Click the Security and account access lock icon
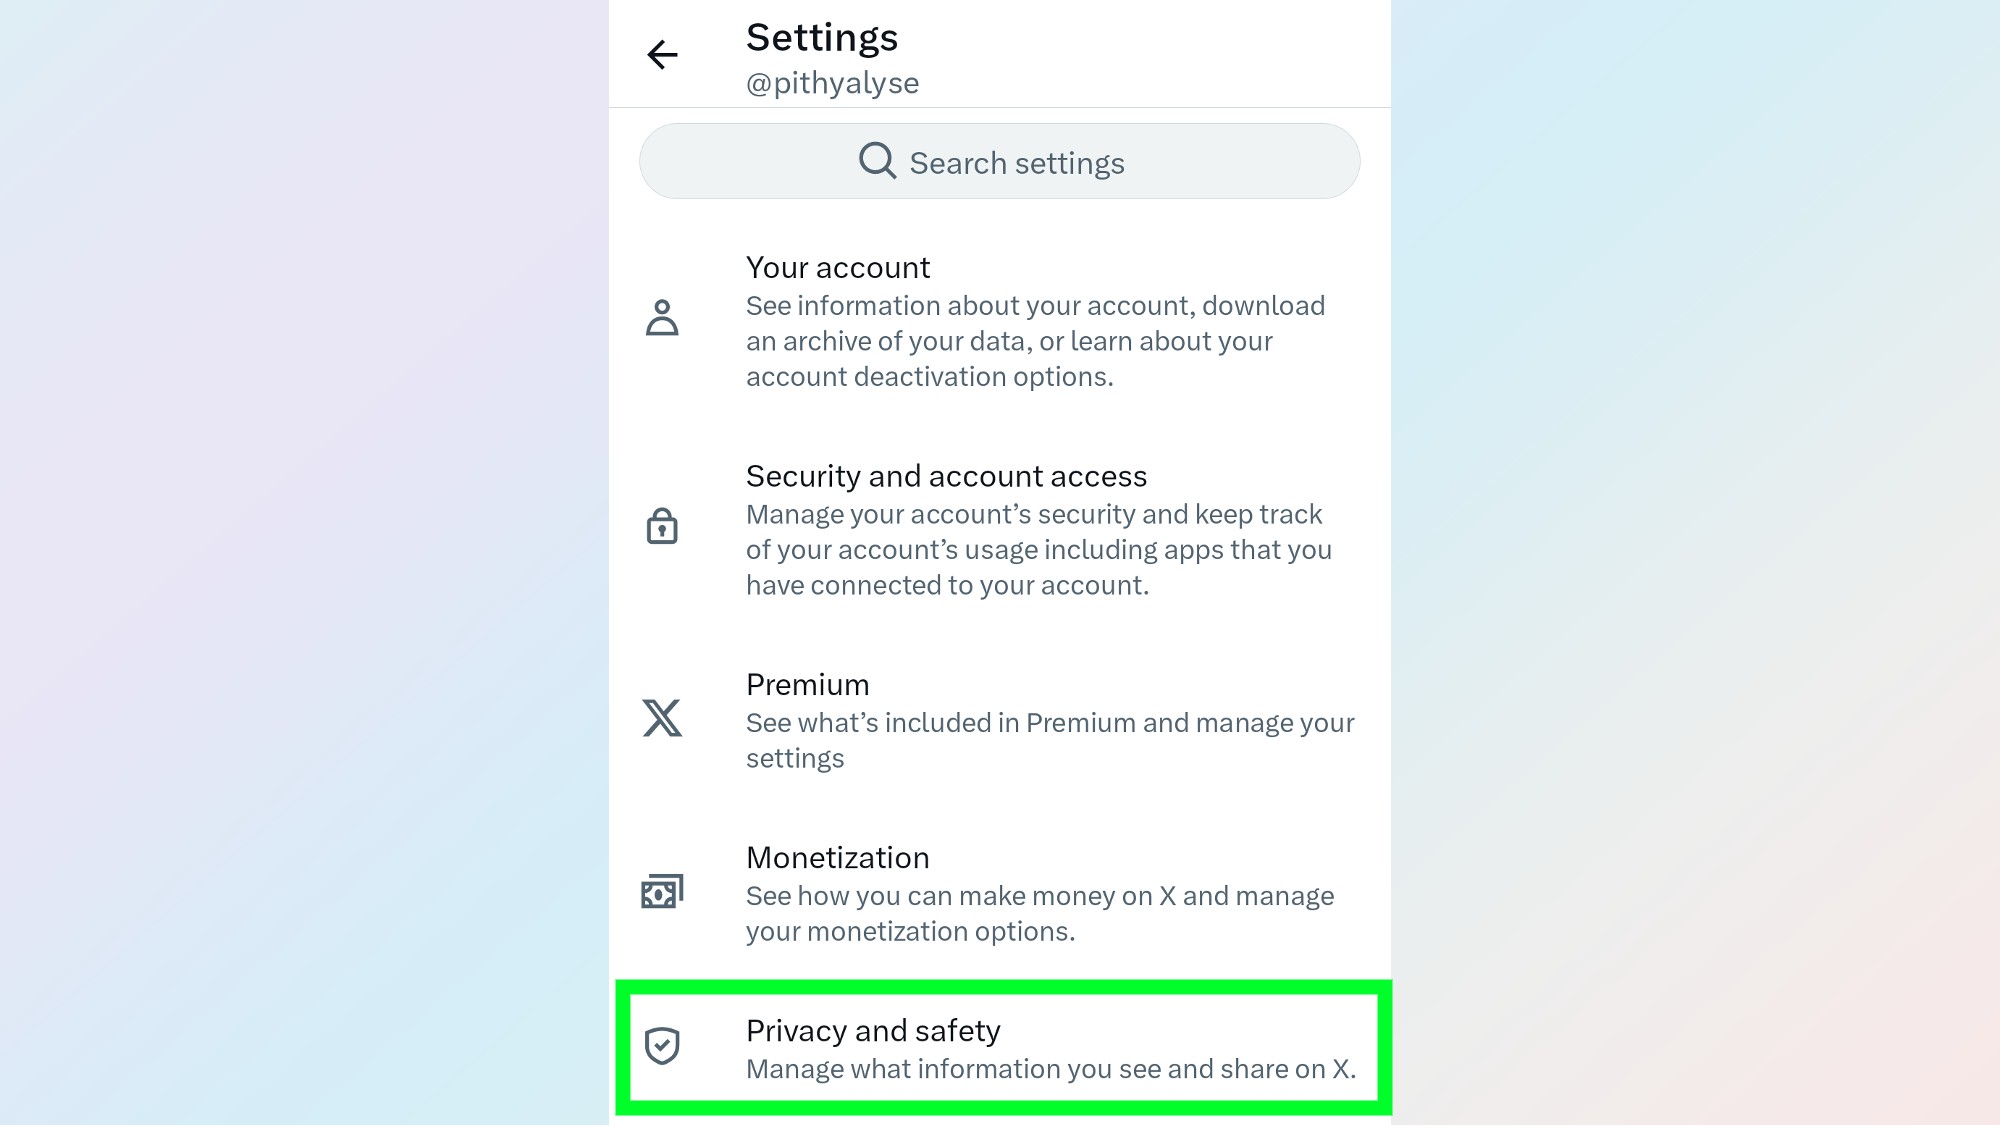The image size is (2000, 1125). (x=662, y=525)
